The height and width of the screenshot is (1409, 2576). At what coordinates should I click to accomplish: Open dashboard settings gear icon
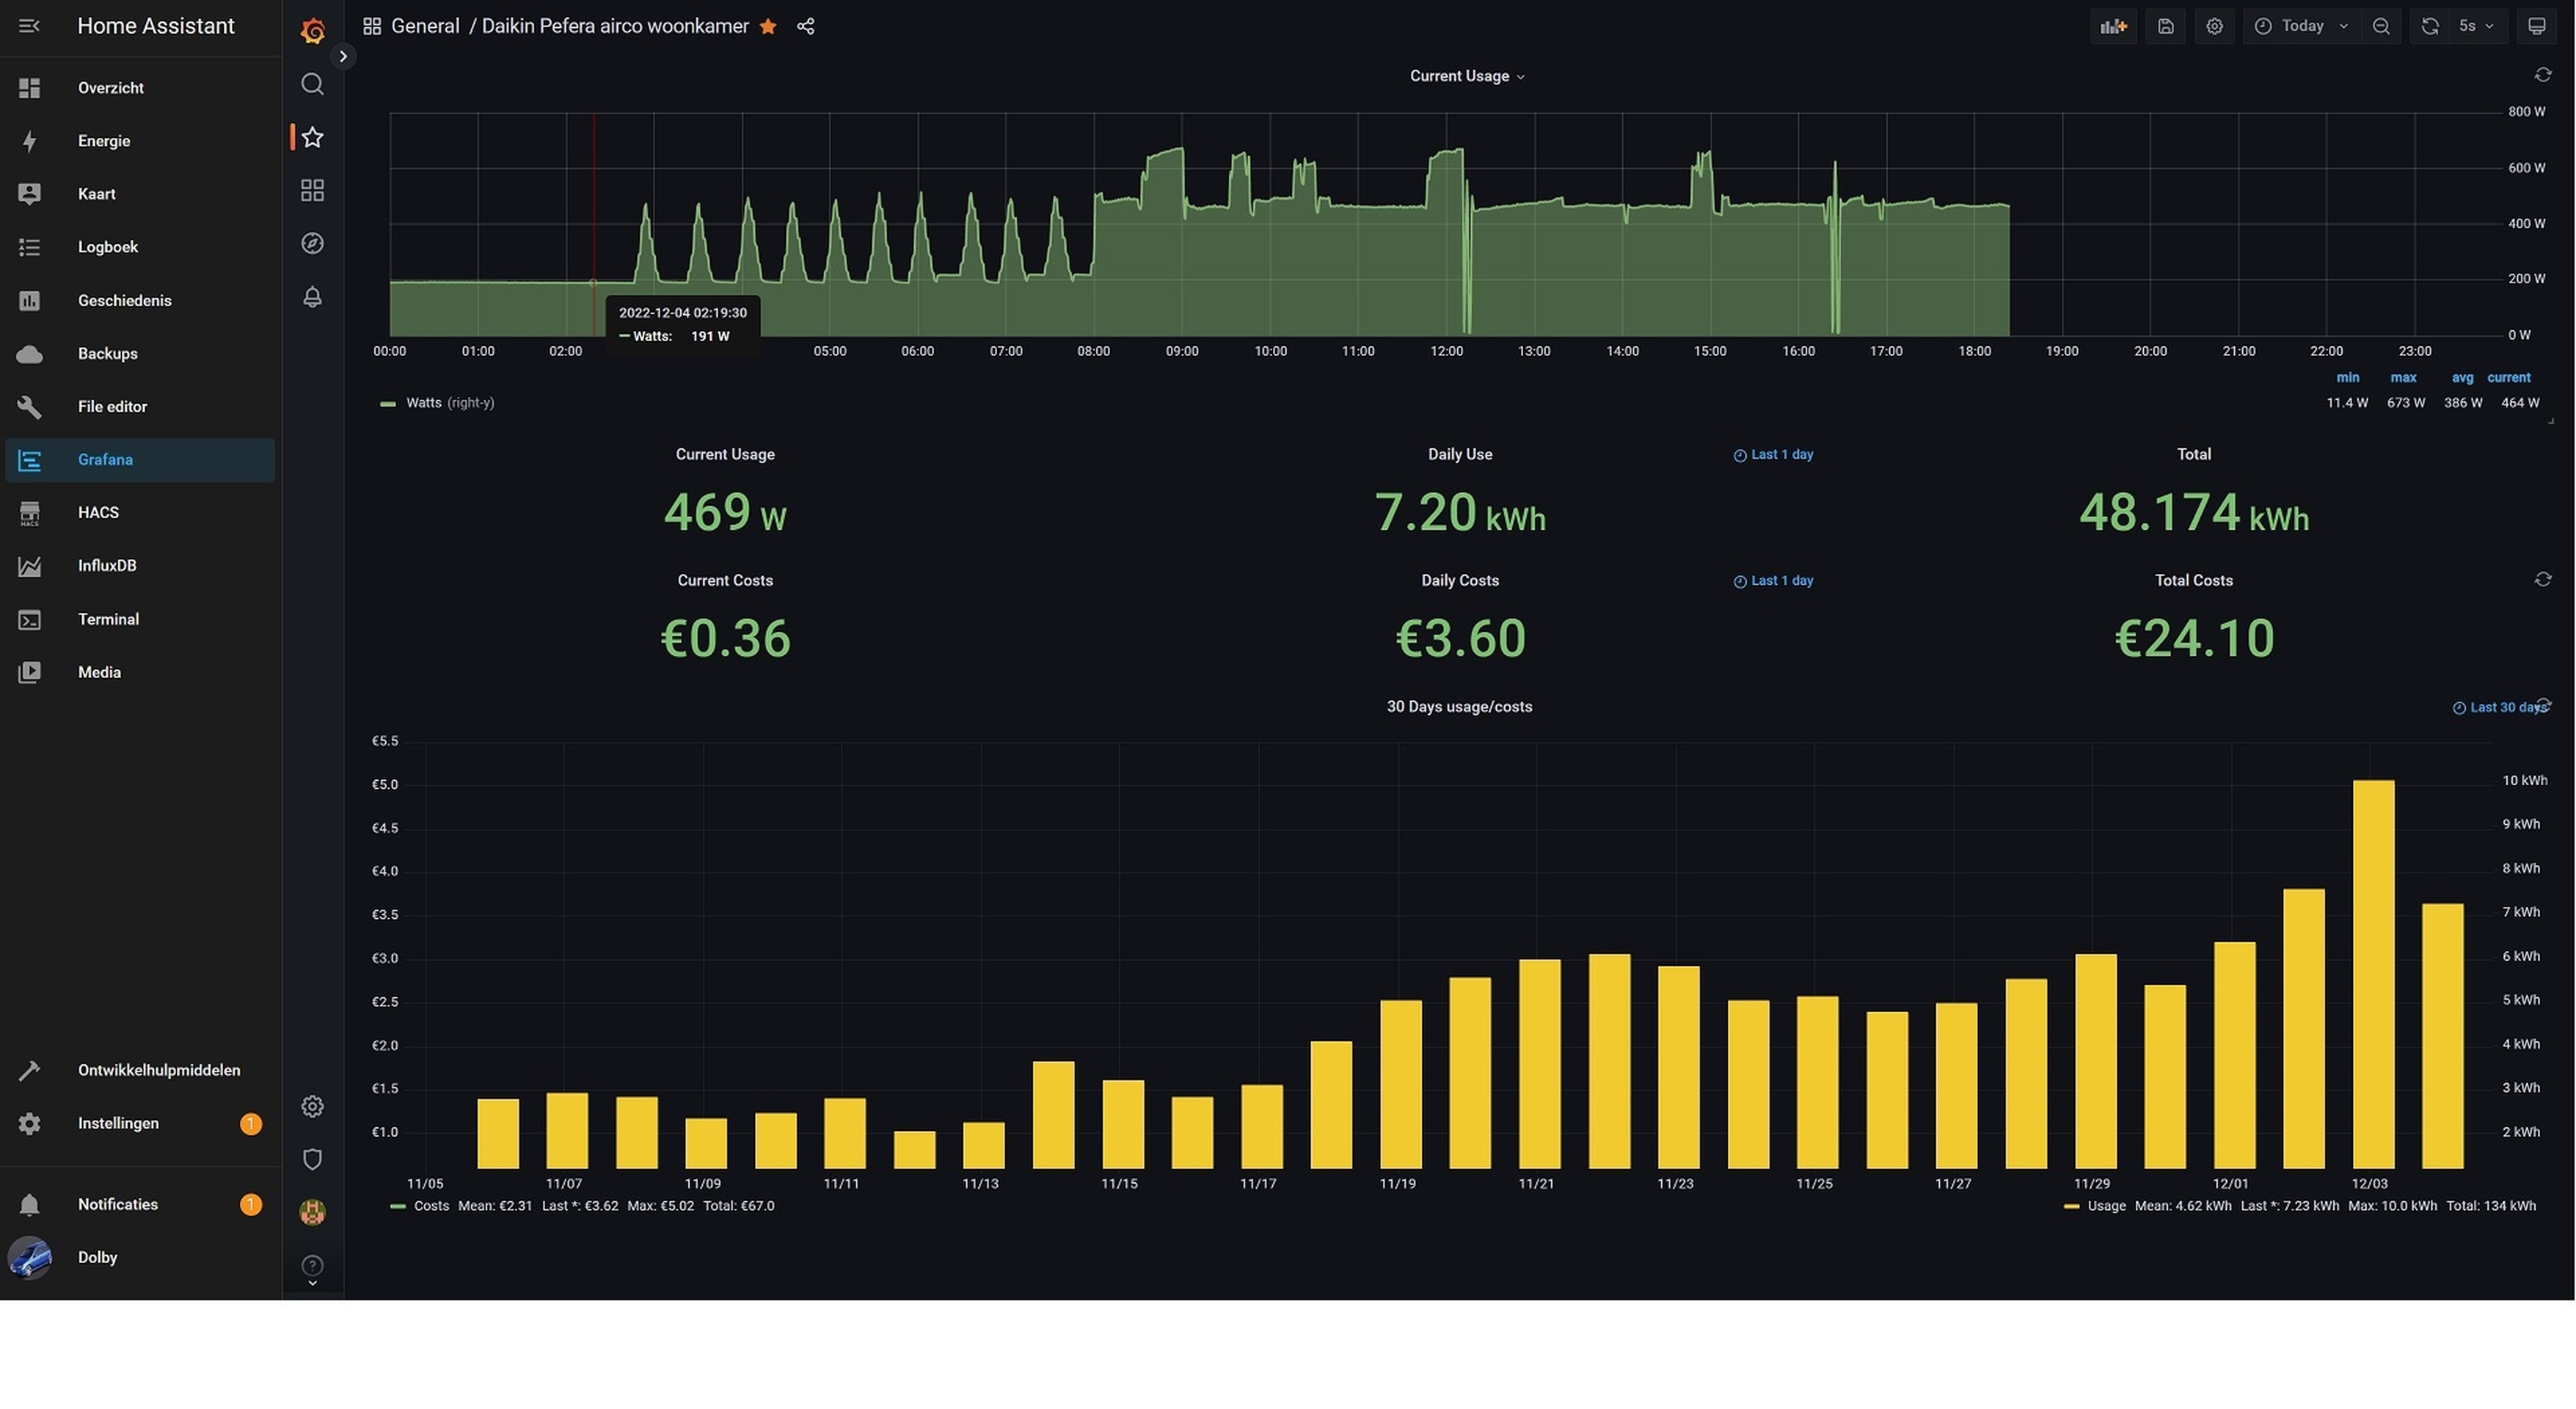click(2214, 26)
